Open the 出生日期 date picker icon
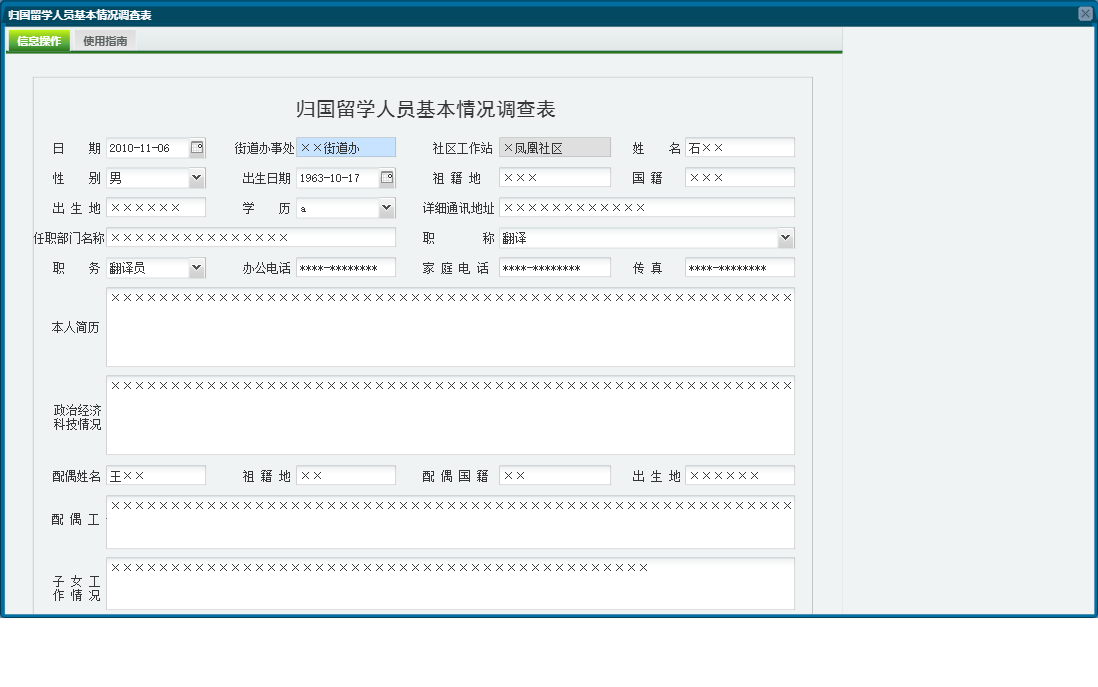 (387, 177)
